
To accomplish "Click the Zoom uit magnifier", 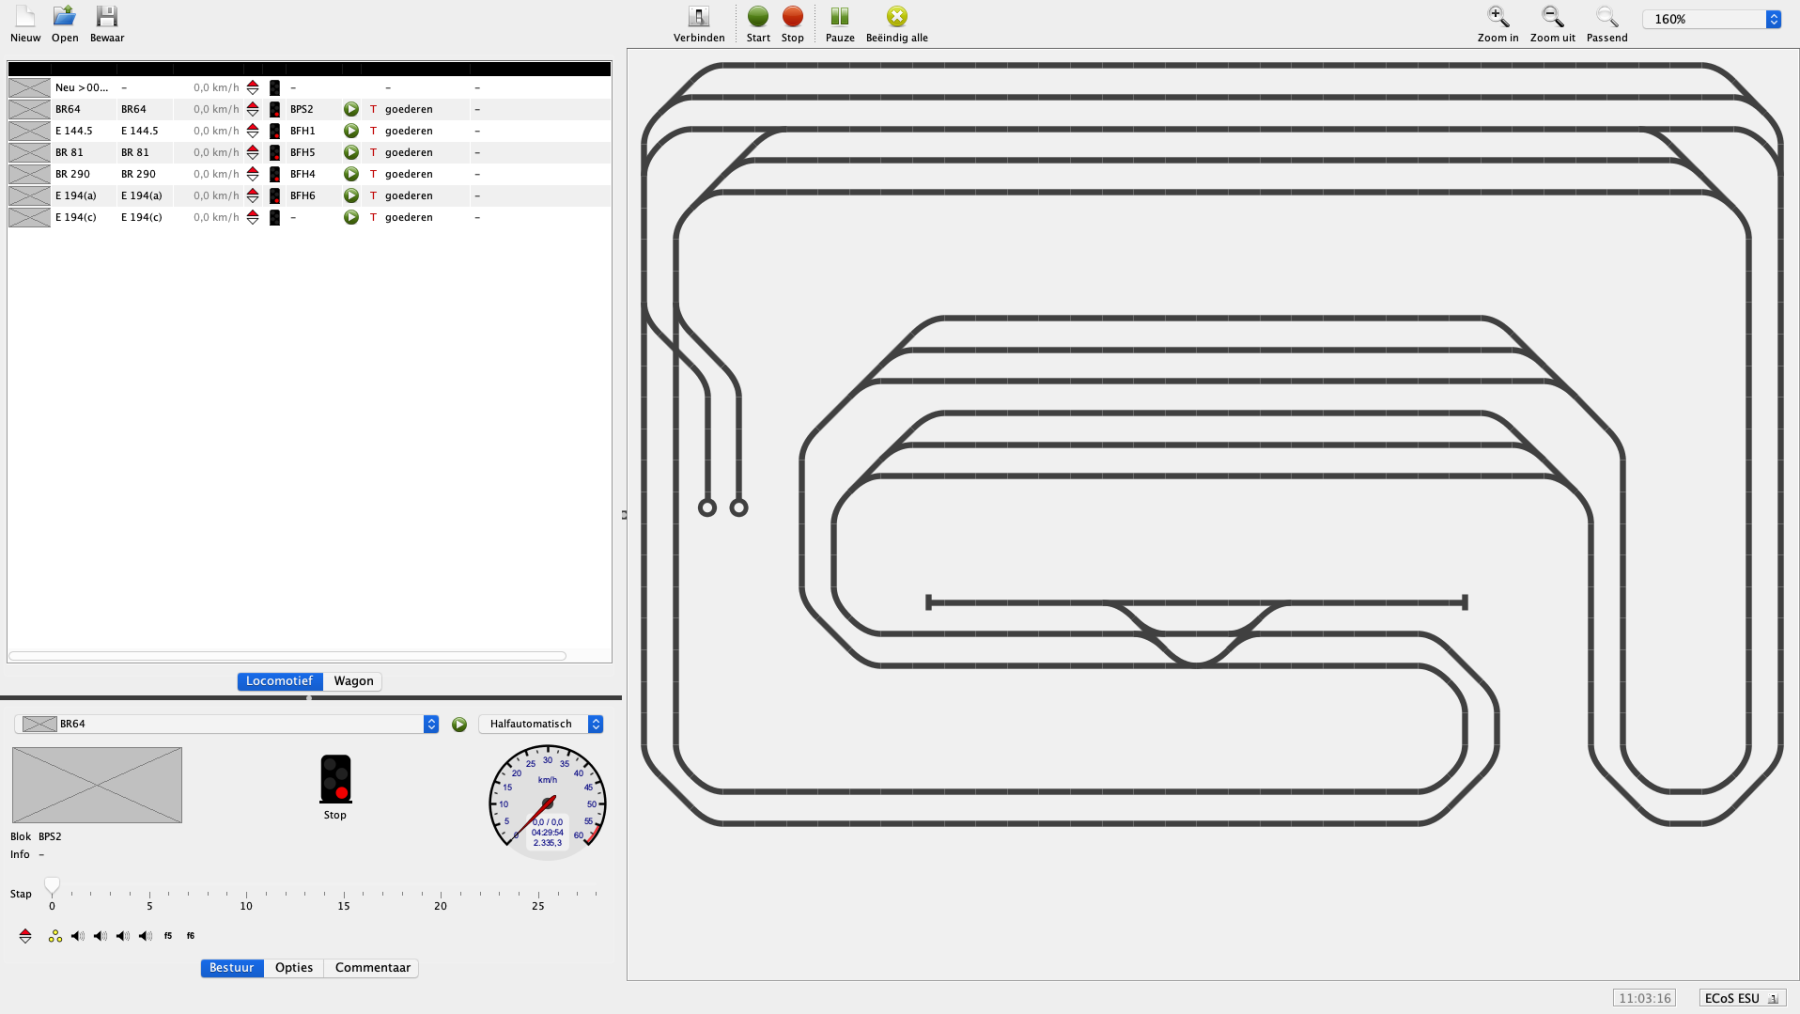I will click(1551, 17).
